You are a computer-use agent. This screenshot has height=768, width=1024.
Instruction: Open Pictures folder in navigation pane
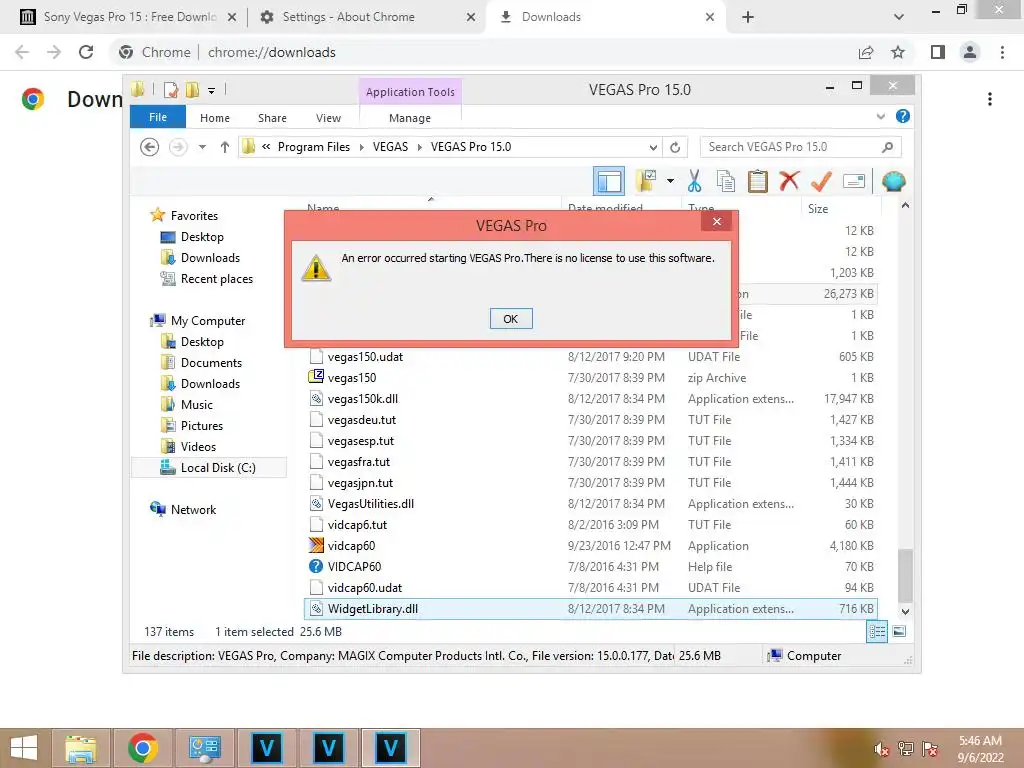[x=201, y=425]
